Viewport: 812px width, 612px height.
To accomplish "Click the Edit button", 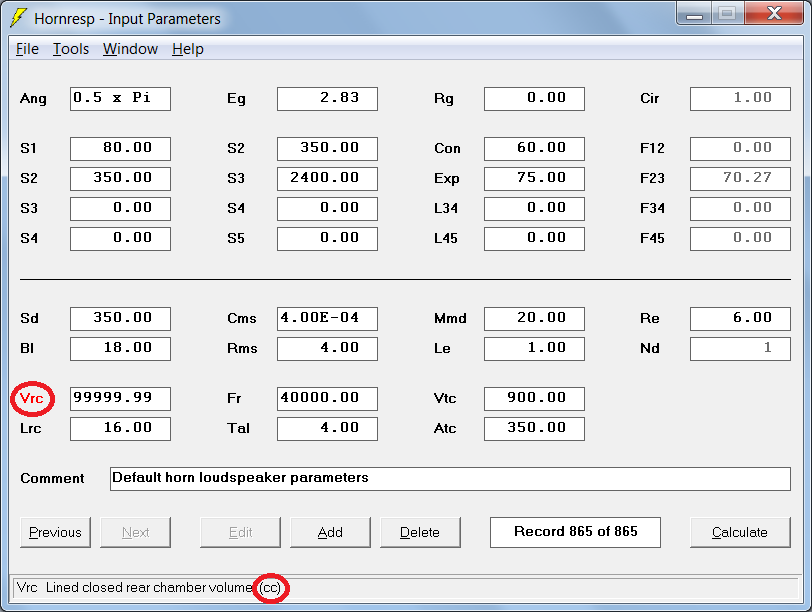I will (x=240, y=532).
